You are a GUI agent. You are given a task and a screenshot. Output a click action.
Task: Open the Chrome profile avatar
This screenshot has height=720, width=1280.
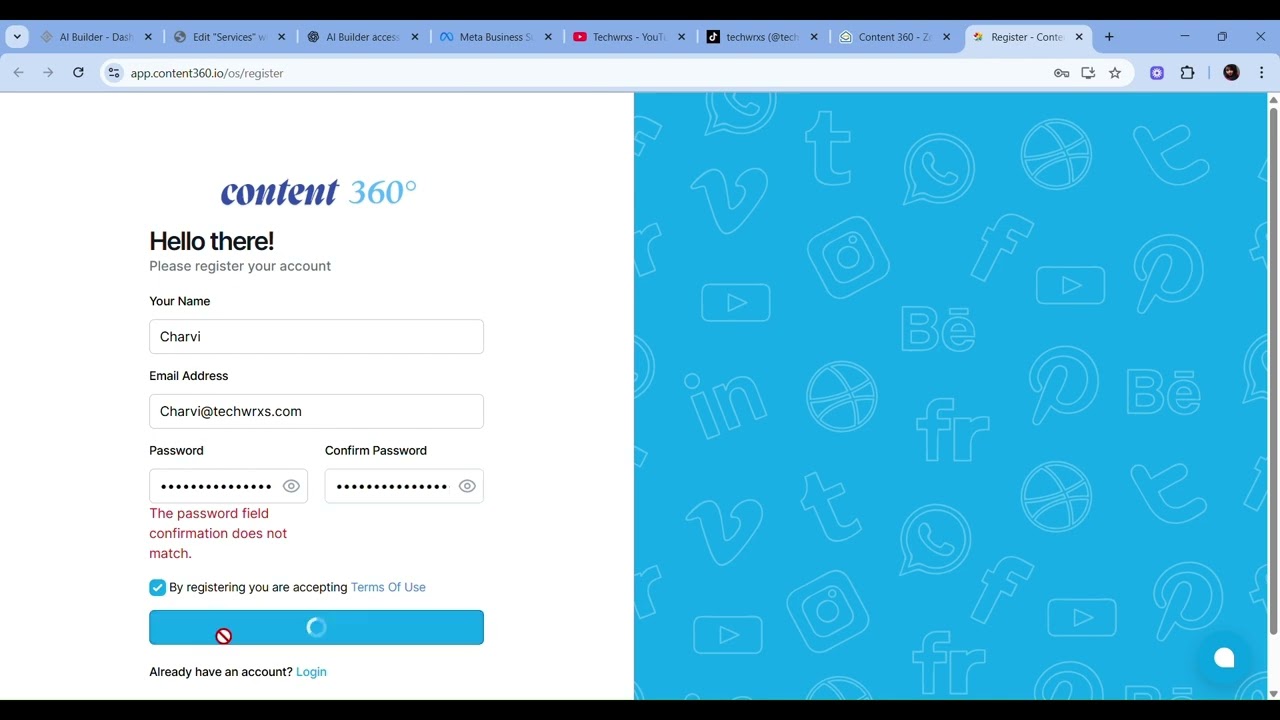[x=1231, y=73]
